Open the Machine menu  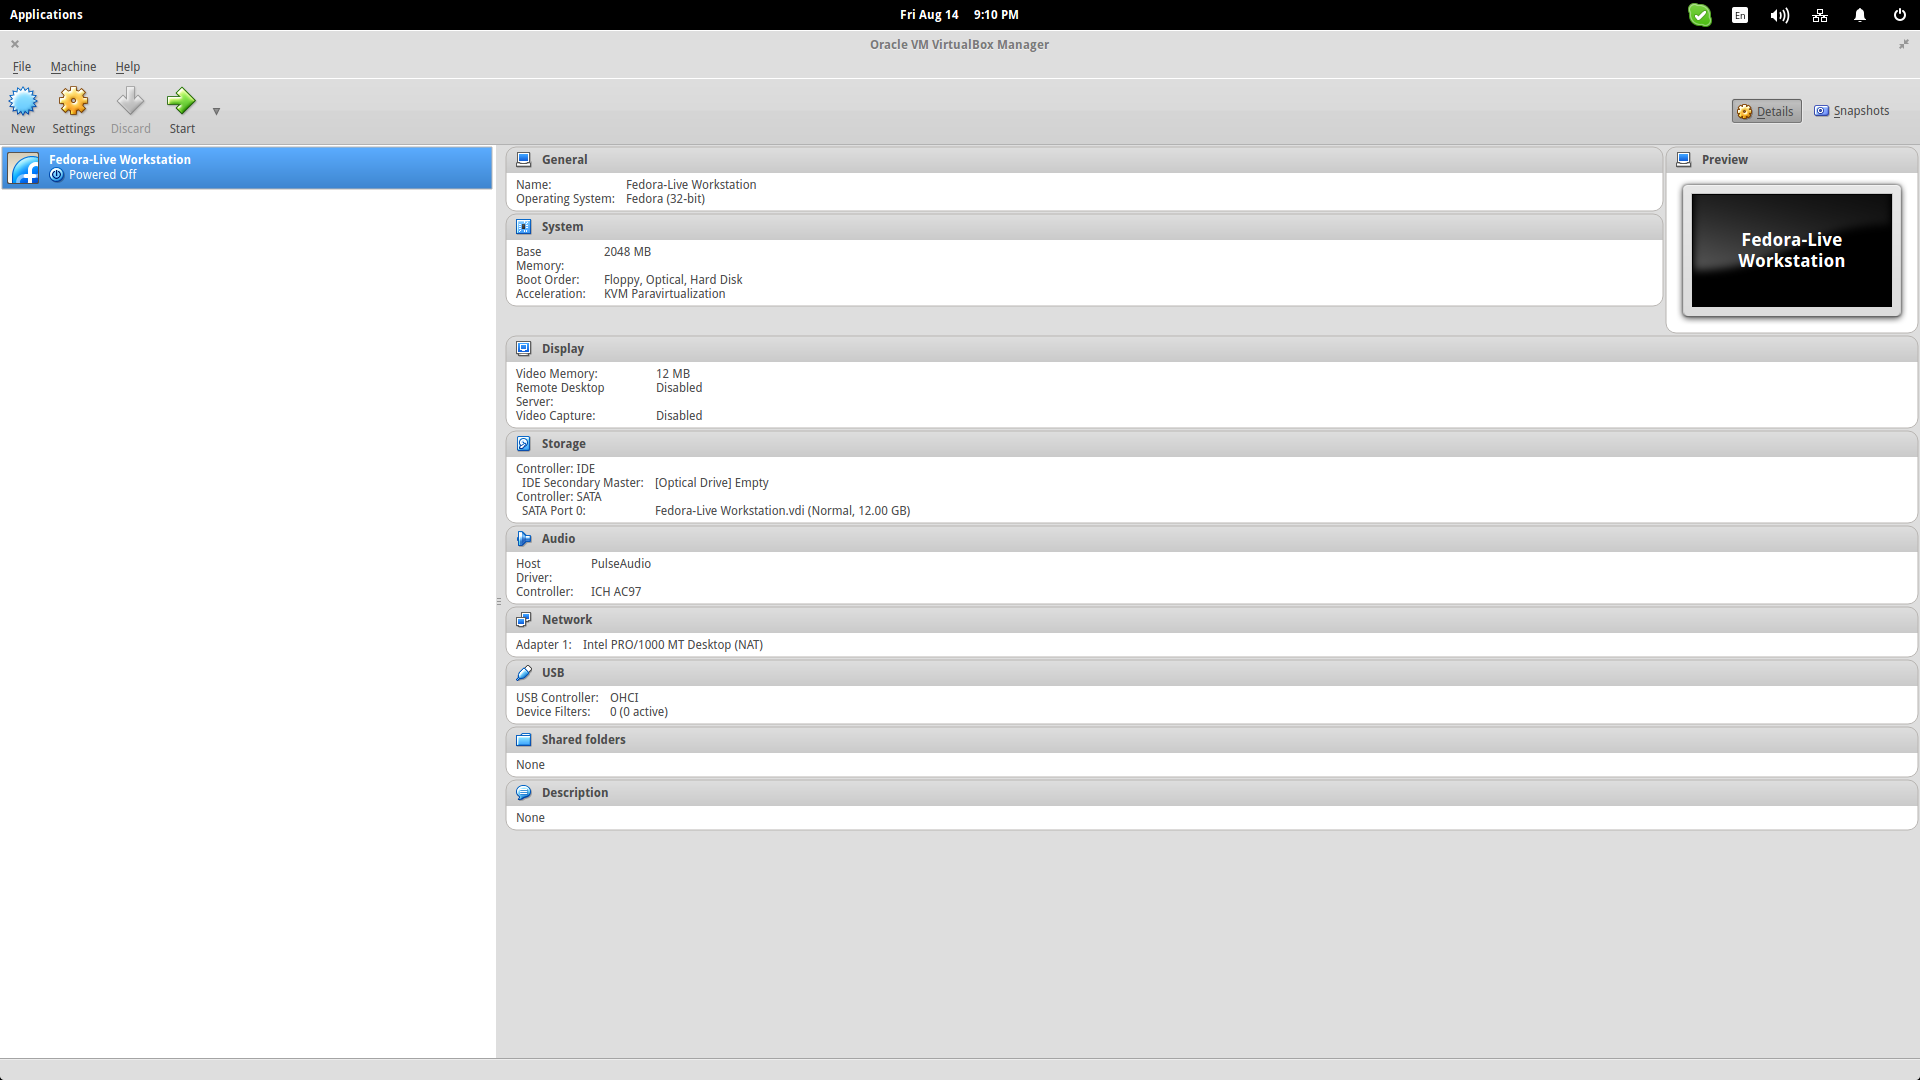click(x=73, y=67)
